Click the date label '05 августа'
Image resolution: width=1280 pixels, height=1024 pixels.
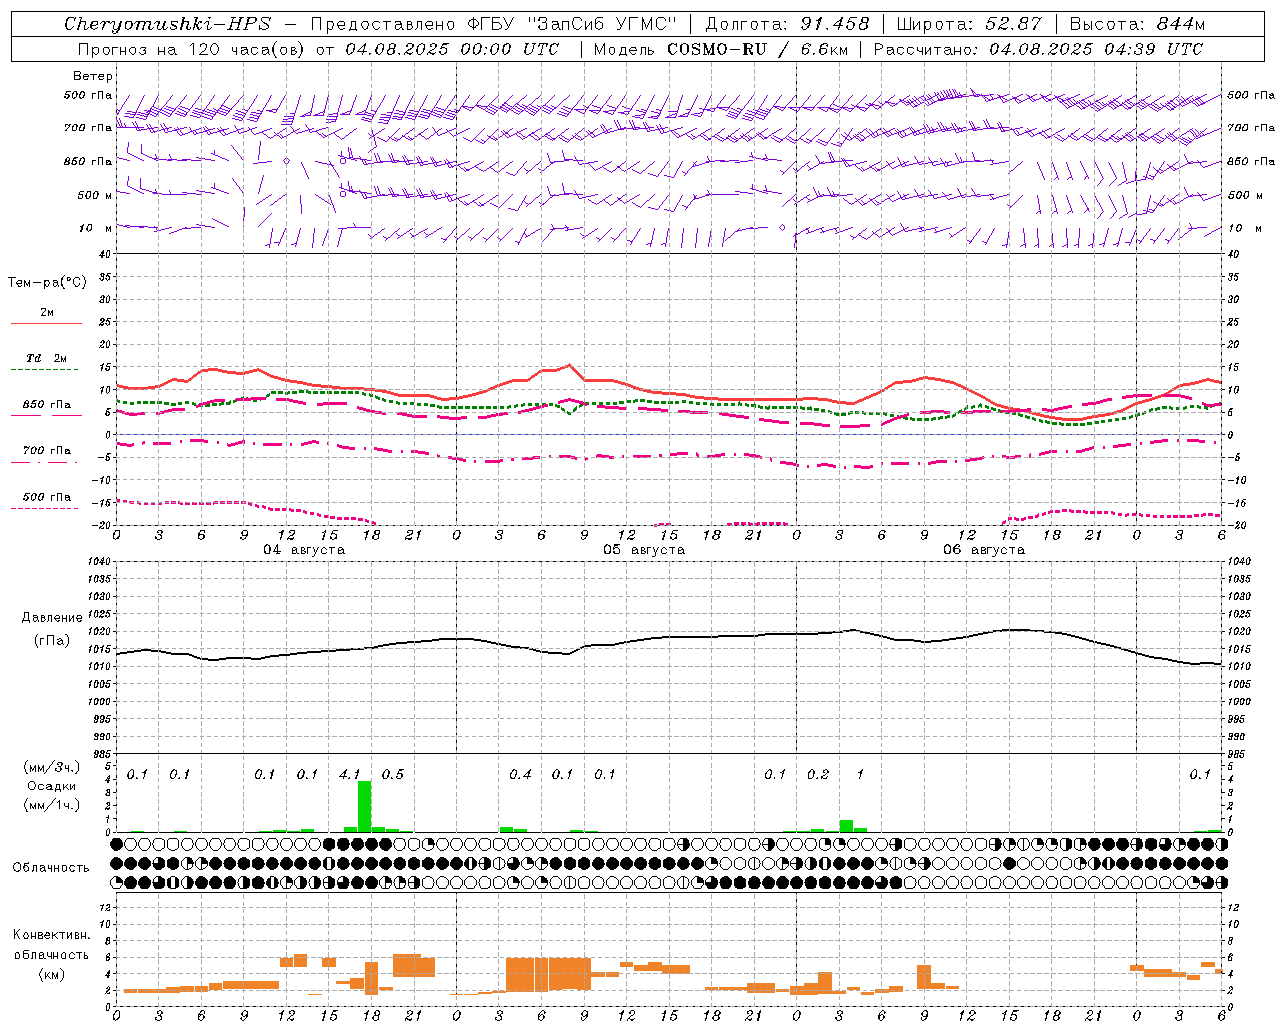pyautogui.click(x=644, y=550)
